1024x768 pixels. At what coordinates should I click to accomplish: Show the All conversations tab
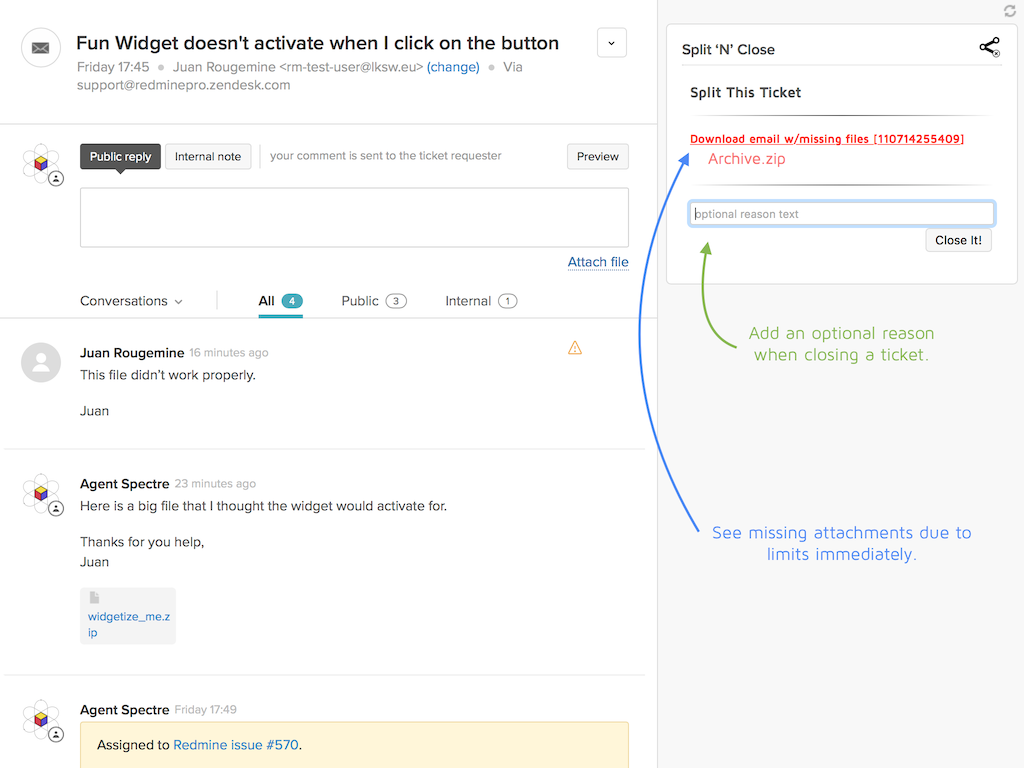[280, 301]
